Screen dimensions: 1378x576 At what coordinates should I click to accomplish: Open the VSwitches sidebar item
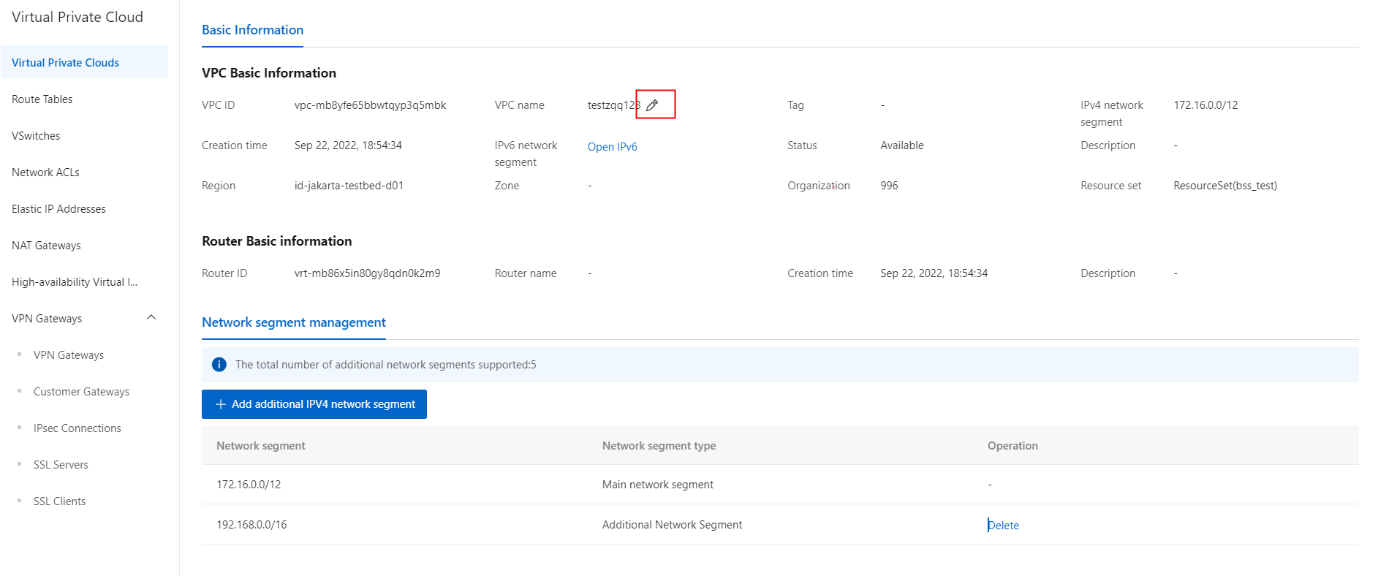point(36,136)
